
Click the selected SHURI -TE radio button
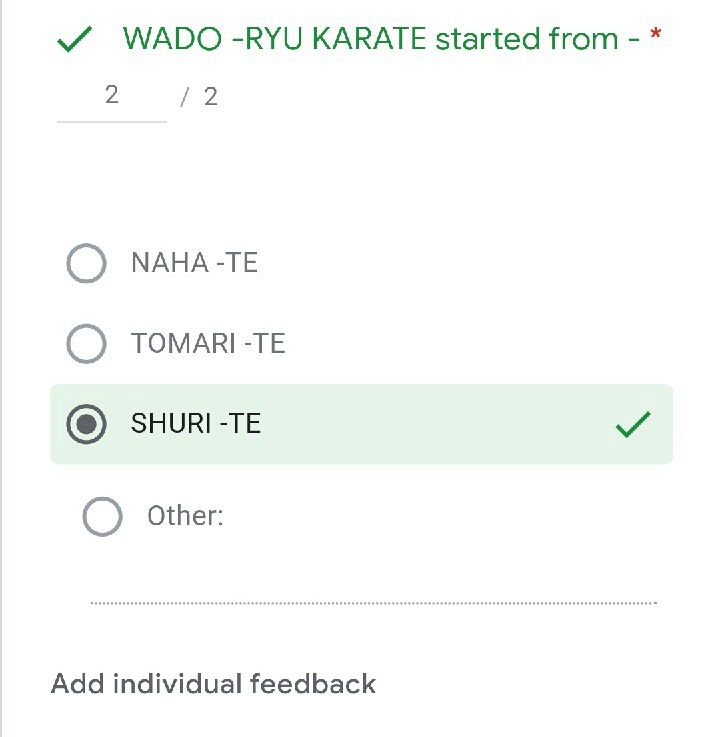[x=86, y=425]
